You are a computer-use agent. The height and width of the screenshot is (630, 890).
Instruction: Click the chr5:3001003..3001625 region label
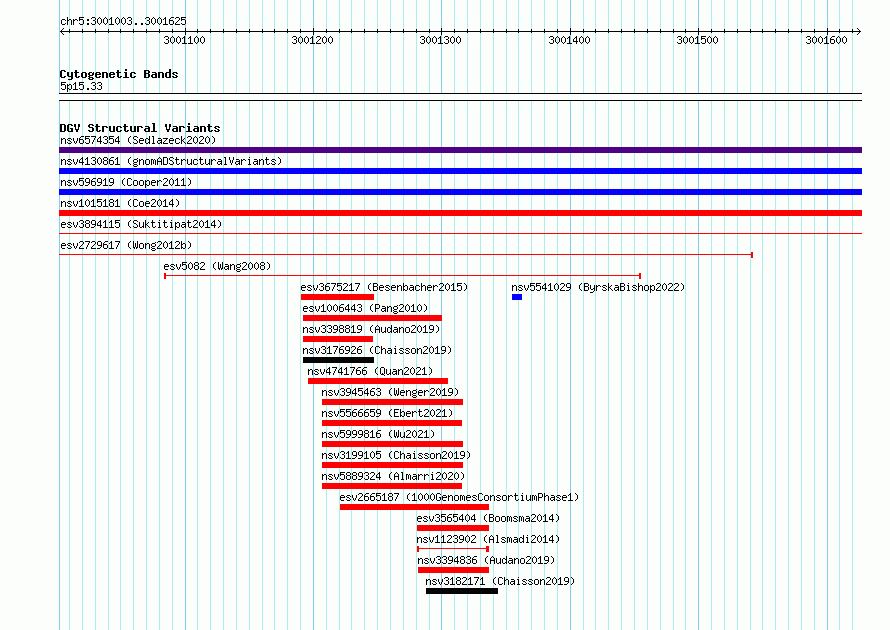pos(123,21)
